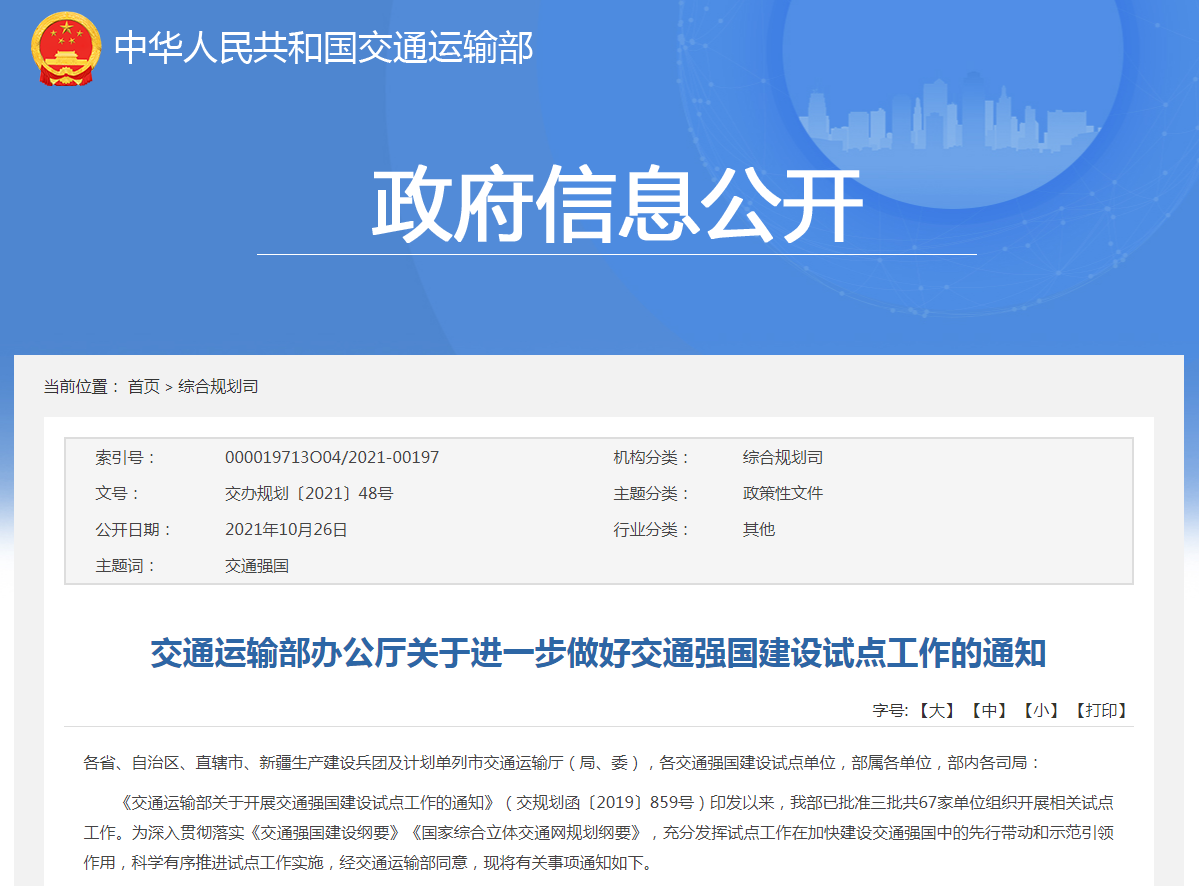The height and width of the screenshot is (886, 1199).
Task: Select index number 000019713O04/2021-00197
Action: [x=332, y=458]
